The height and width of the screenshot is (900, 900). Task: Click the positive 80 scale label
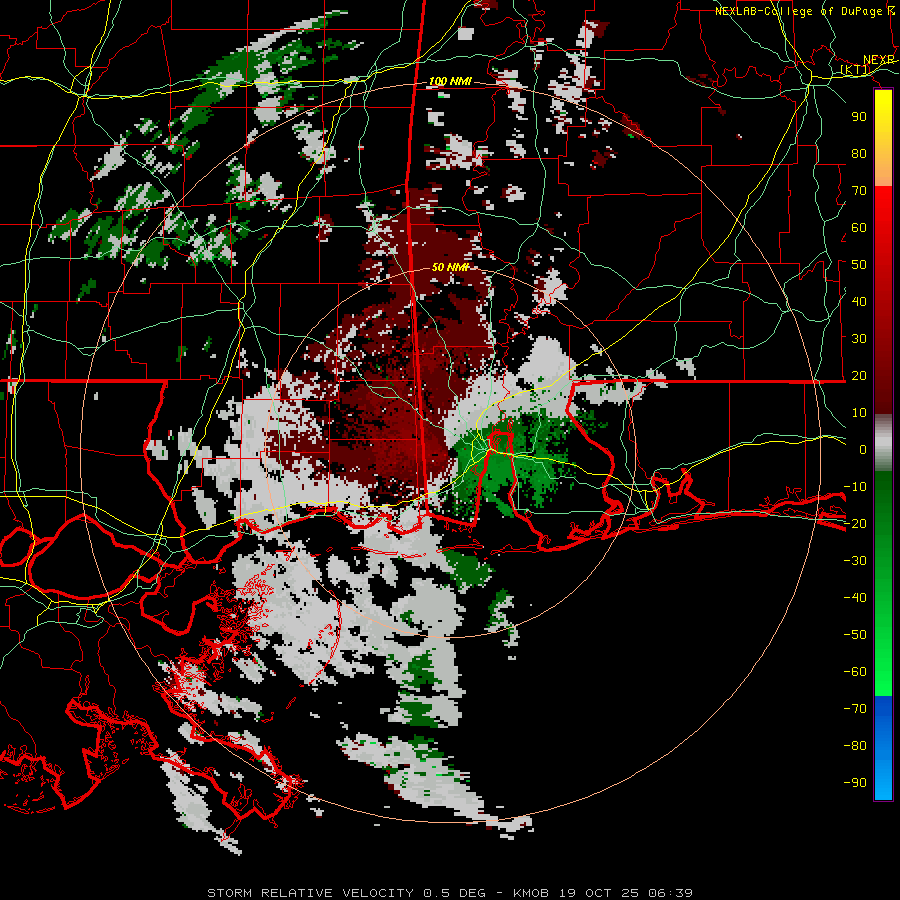point(859,154)
